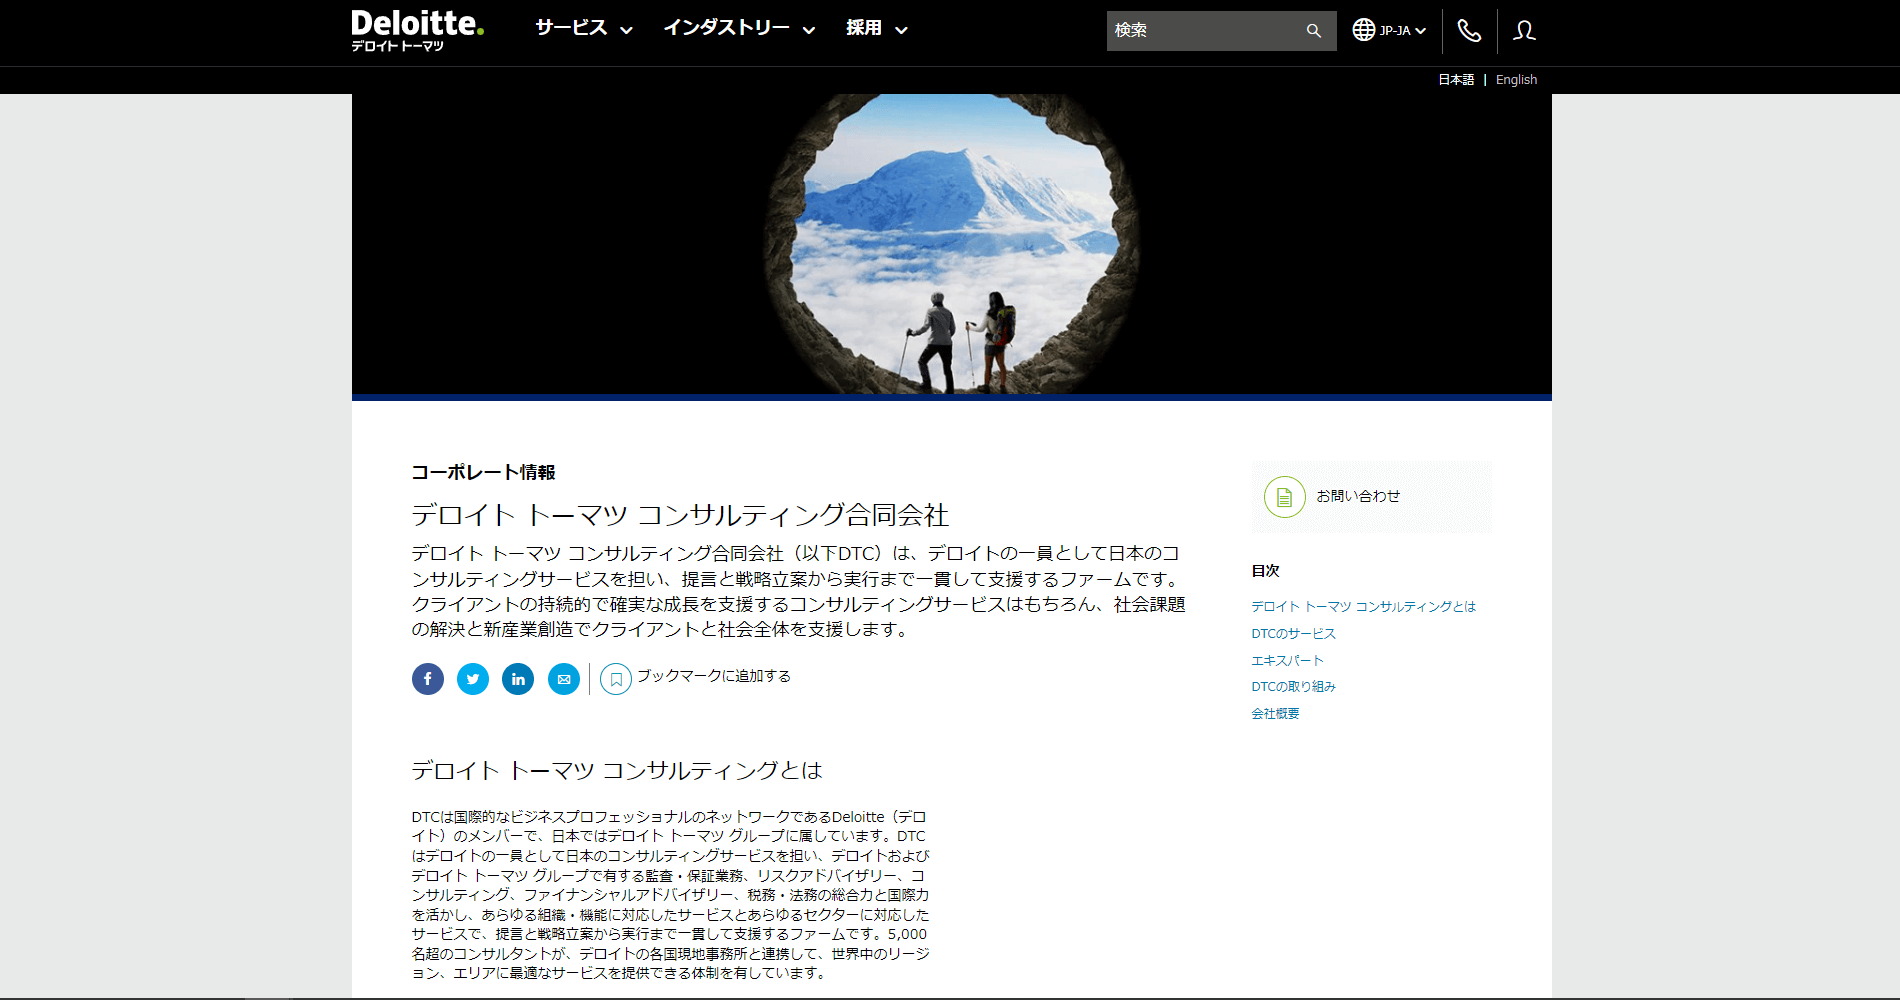Click the デロイト トーマツ コンサルティング合同会社 title
The width and height of the screenshot is (1900, 1000).
[x=680, y=515]
